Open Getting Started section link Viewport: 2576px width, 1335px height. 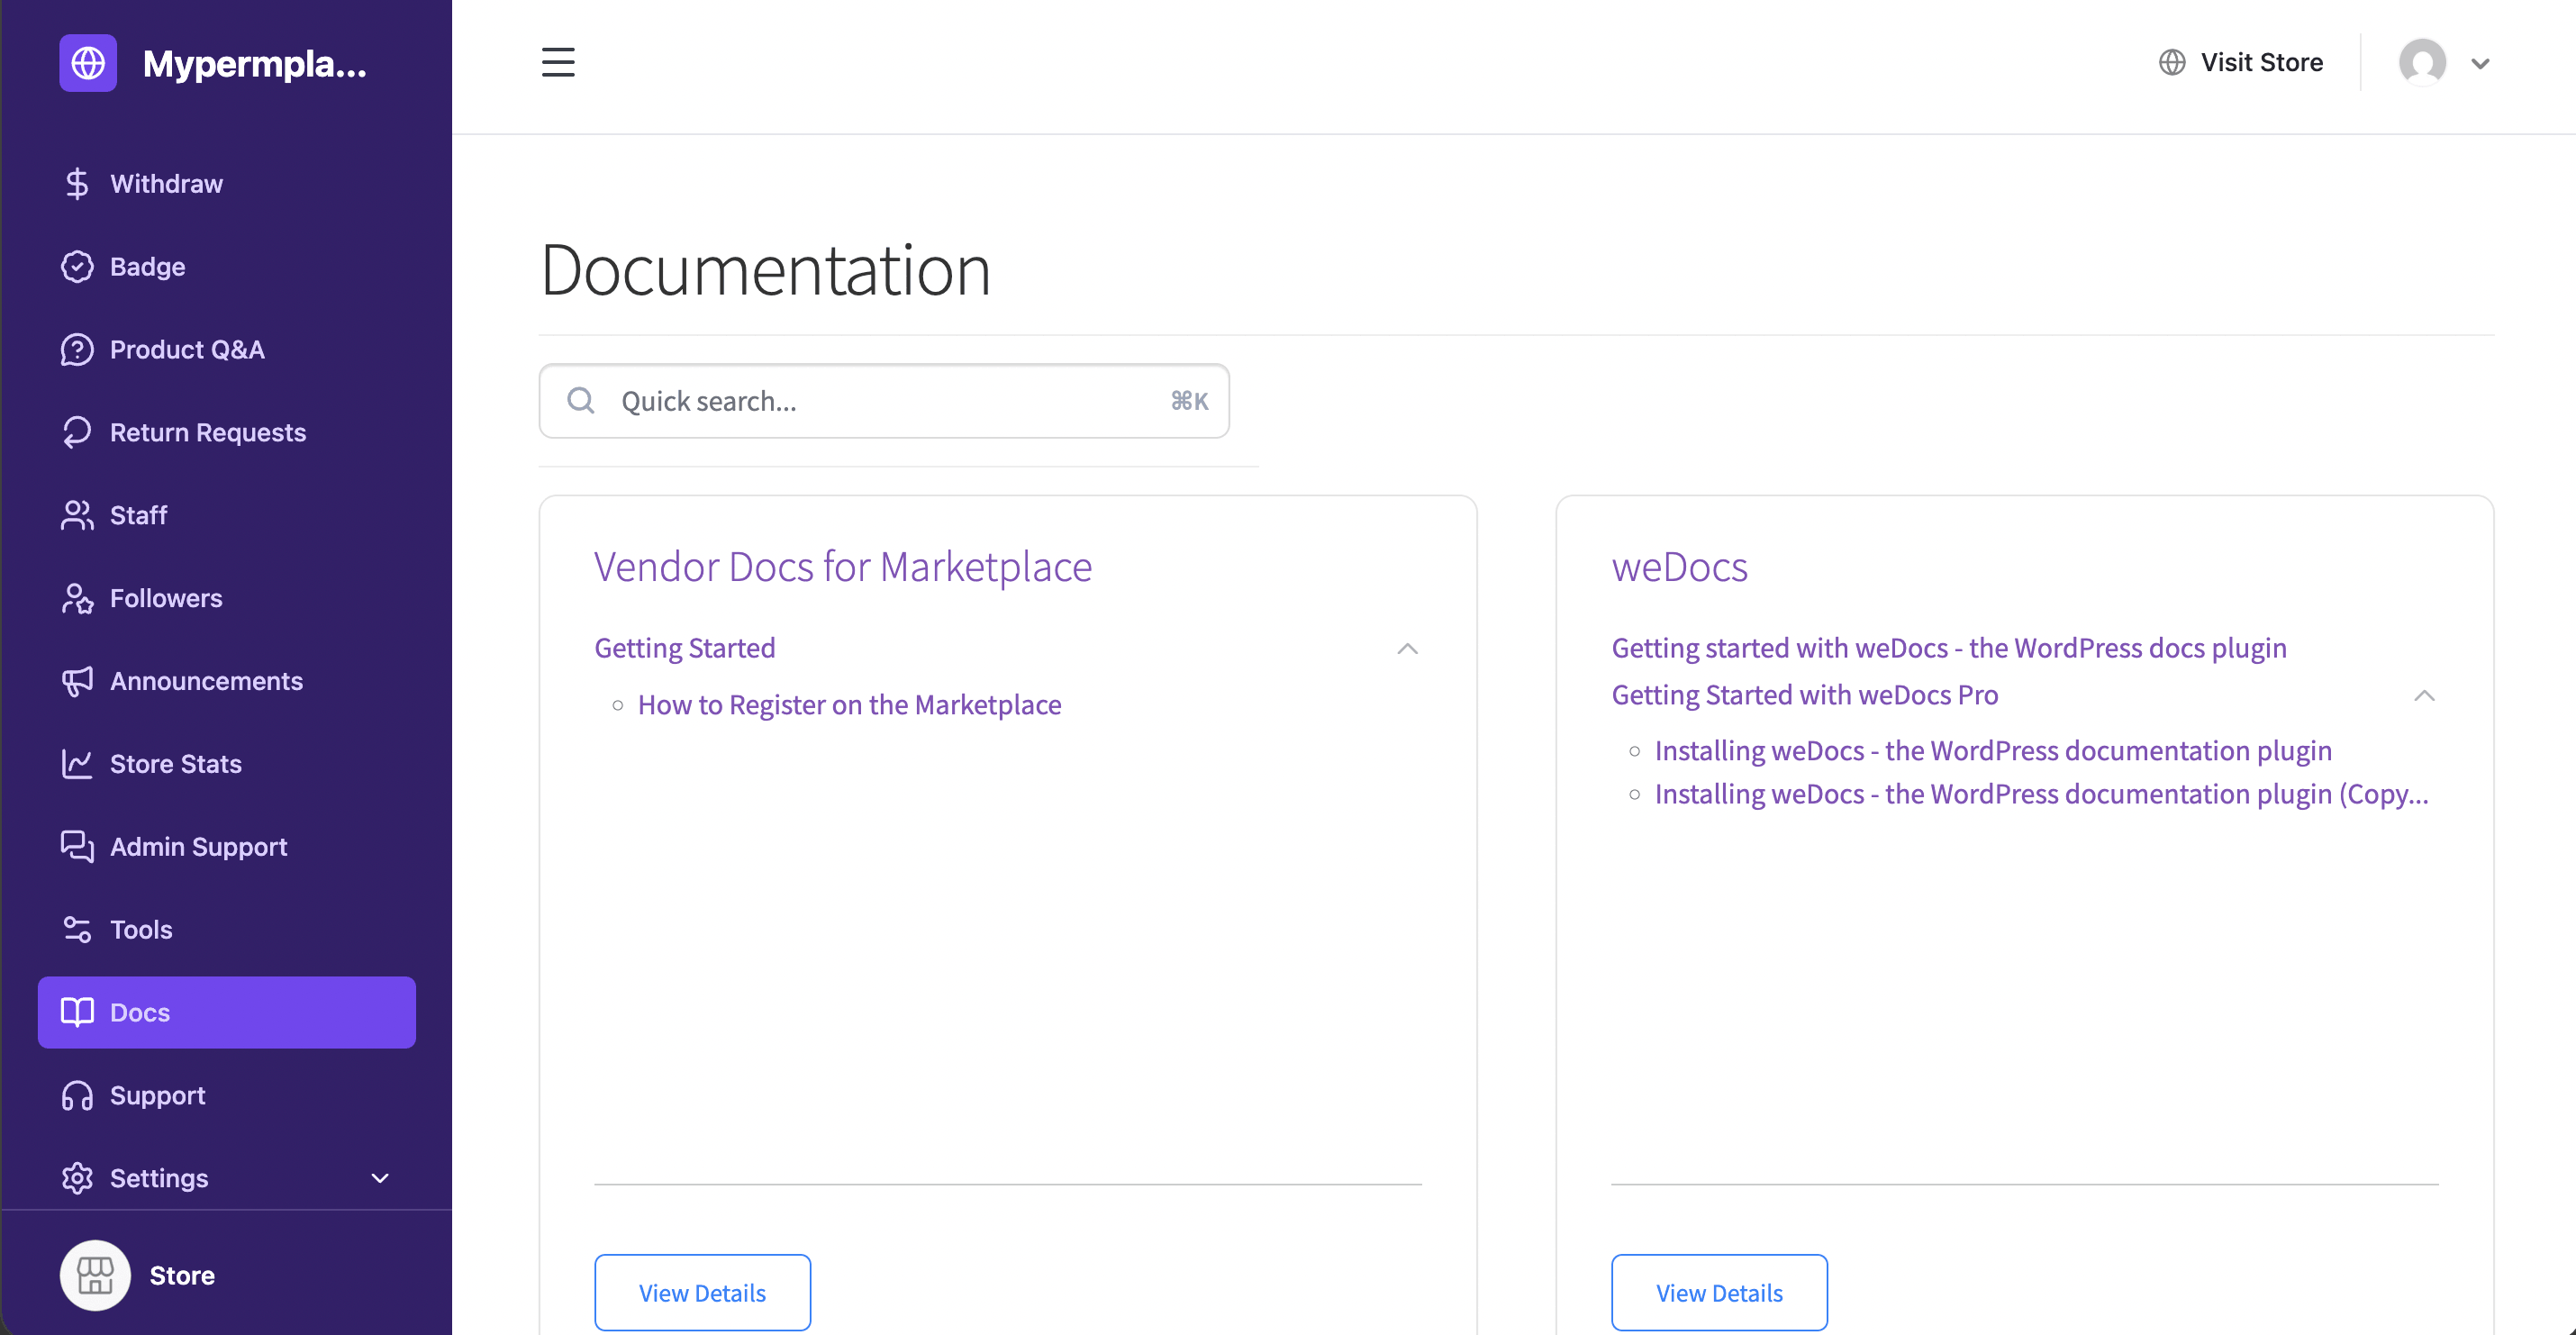pyautogui.click(x=685, y=648)
